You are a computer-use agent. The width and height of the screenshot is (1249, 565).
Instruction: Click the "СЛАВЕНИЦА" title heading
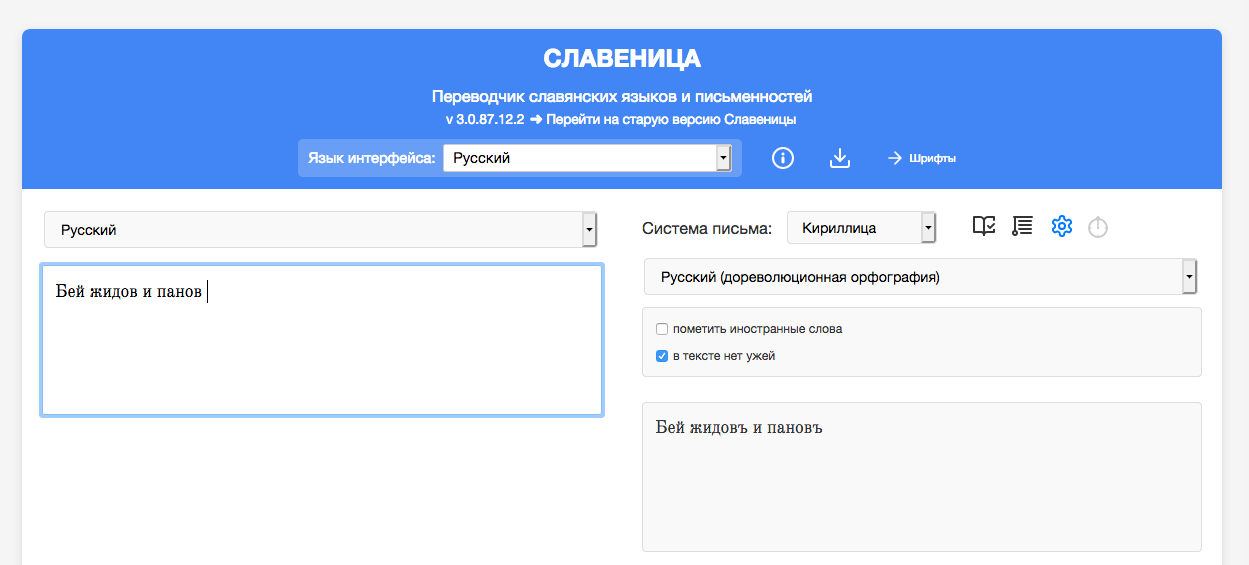tap(622, 58)
